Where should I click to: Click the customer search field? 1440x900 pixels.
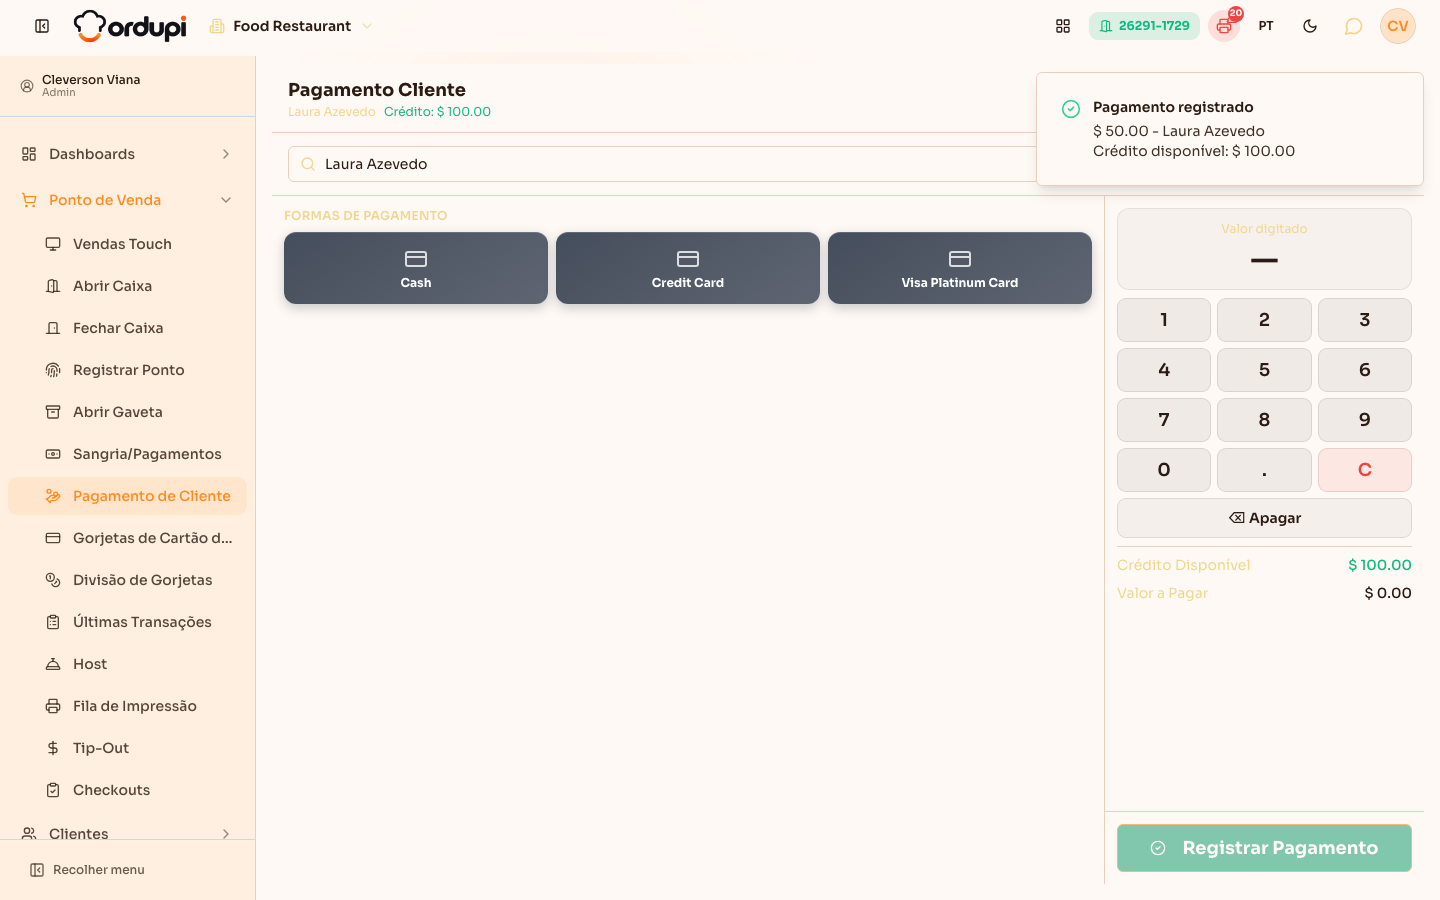click(662, 164)
